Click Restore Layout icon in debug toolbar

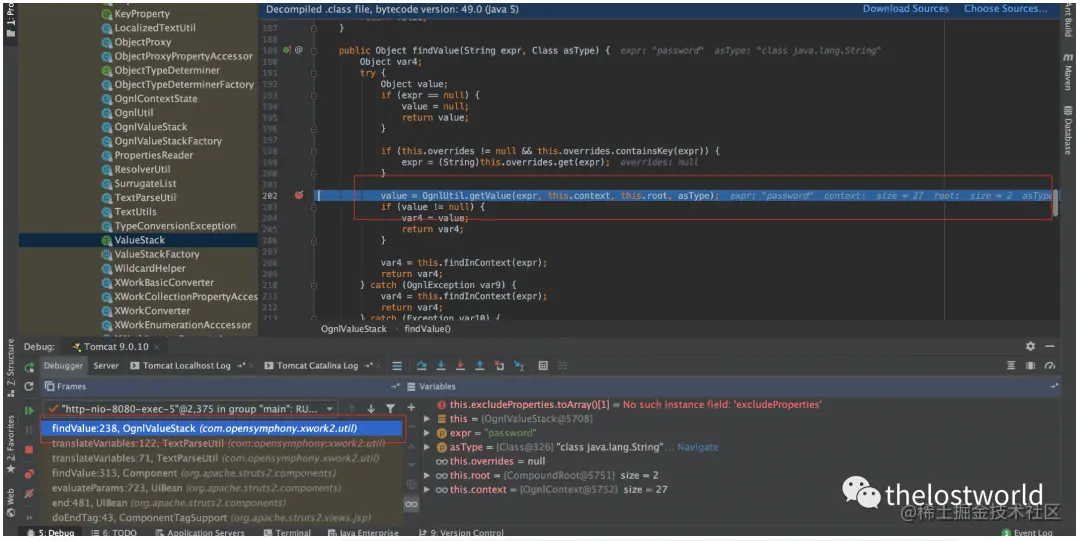click(x=1011, y=366)
